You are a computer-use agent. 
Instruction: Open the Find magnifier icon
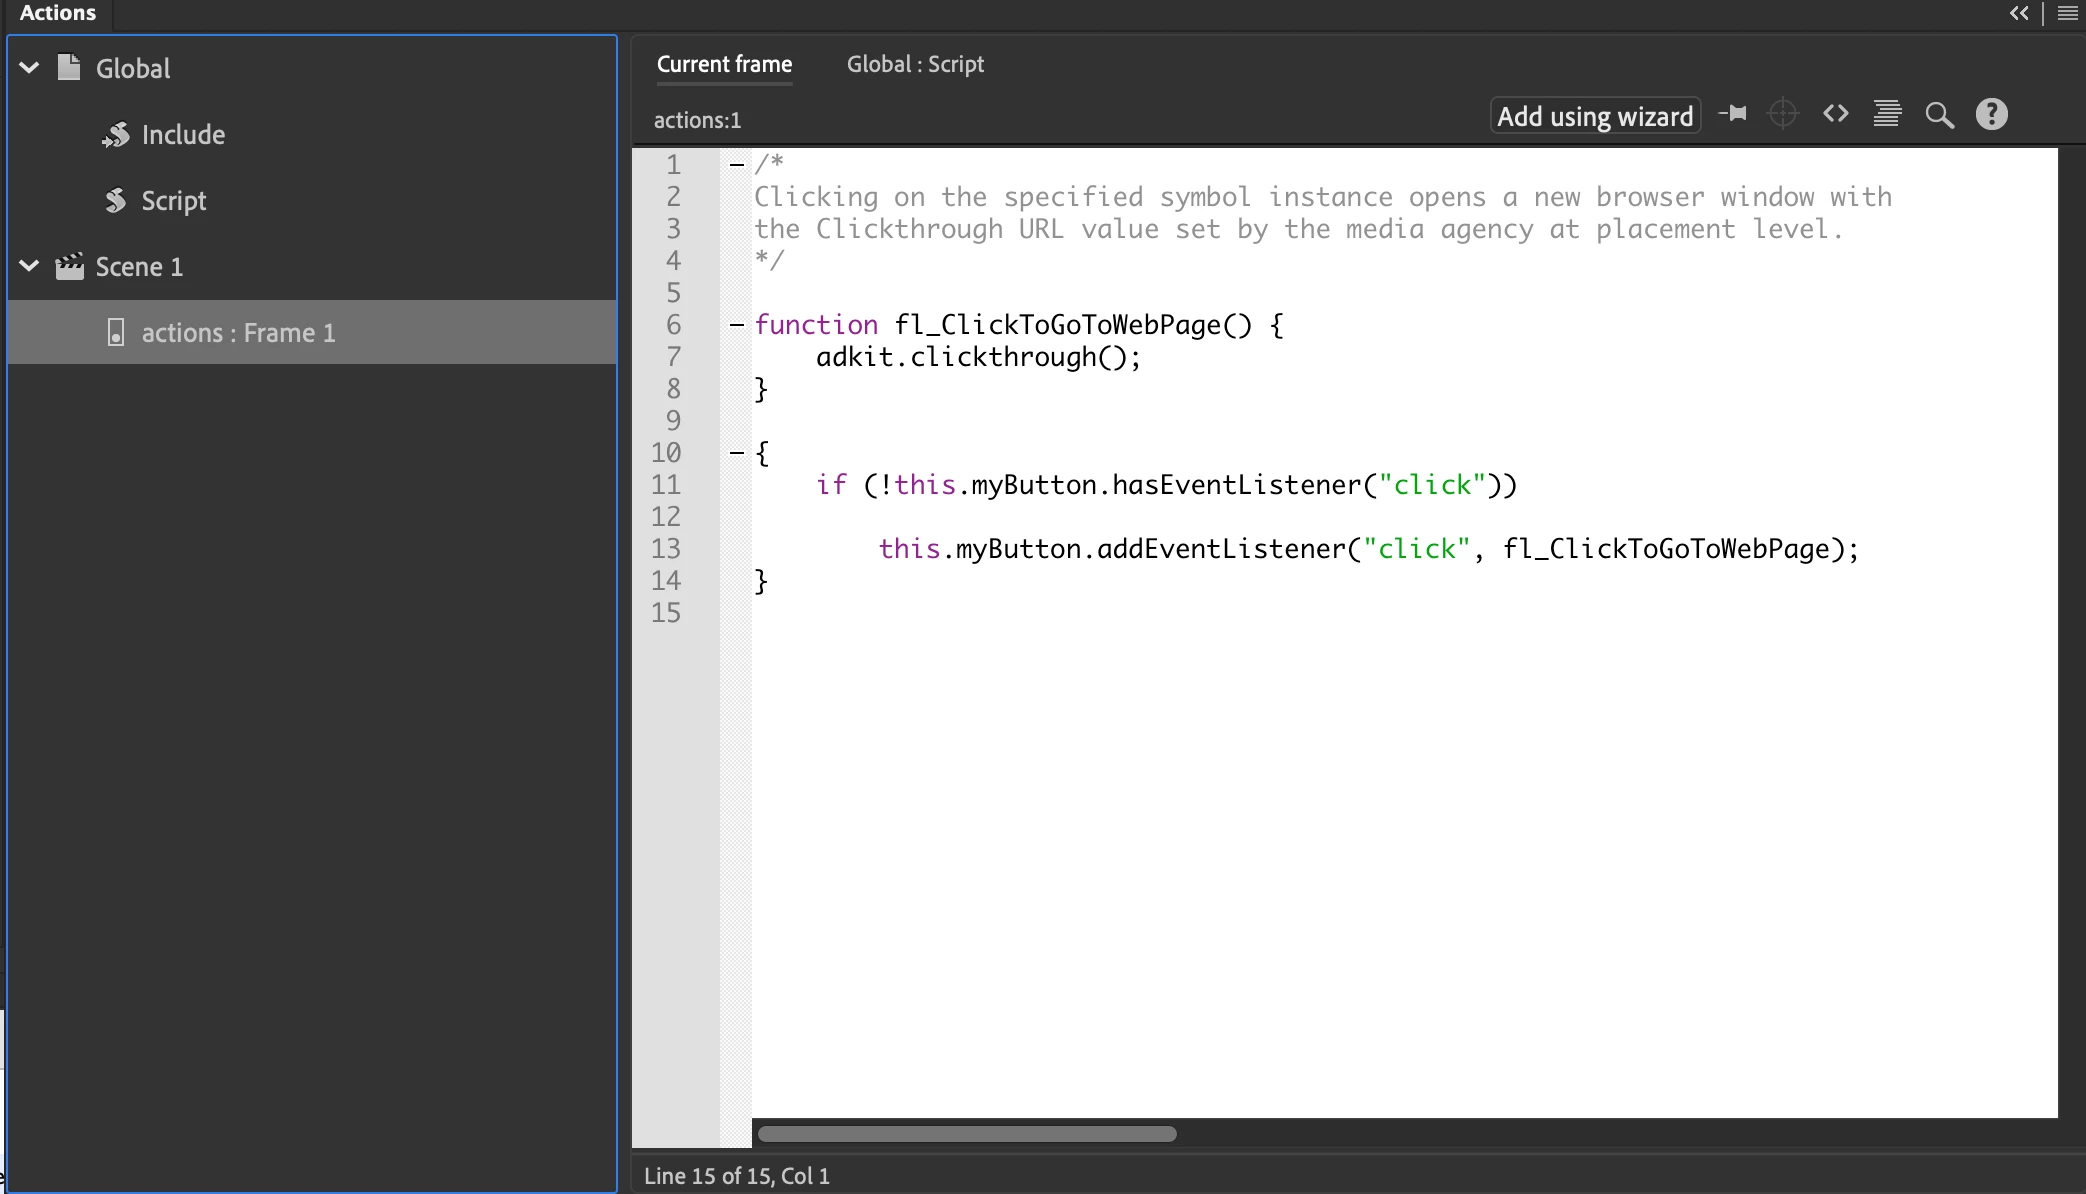[x=1939, y=115]
